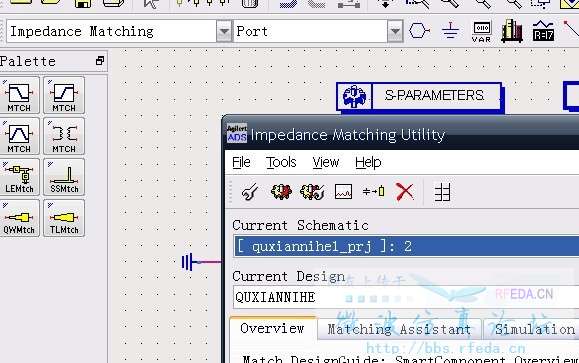Undock the Palette panel with the float button
Screen dimensions: 579x363
click(x=100, y=61)
